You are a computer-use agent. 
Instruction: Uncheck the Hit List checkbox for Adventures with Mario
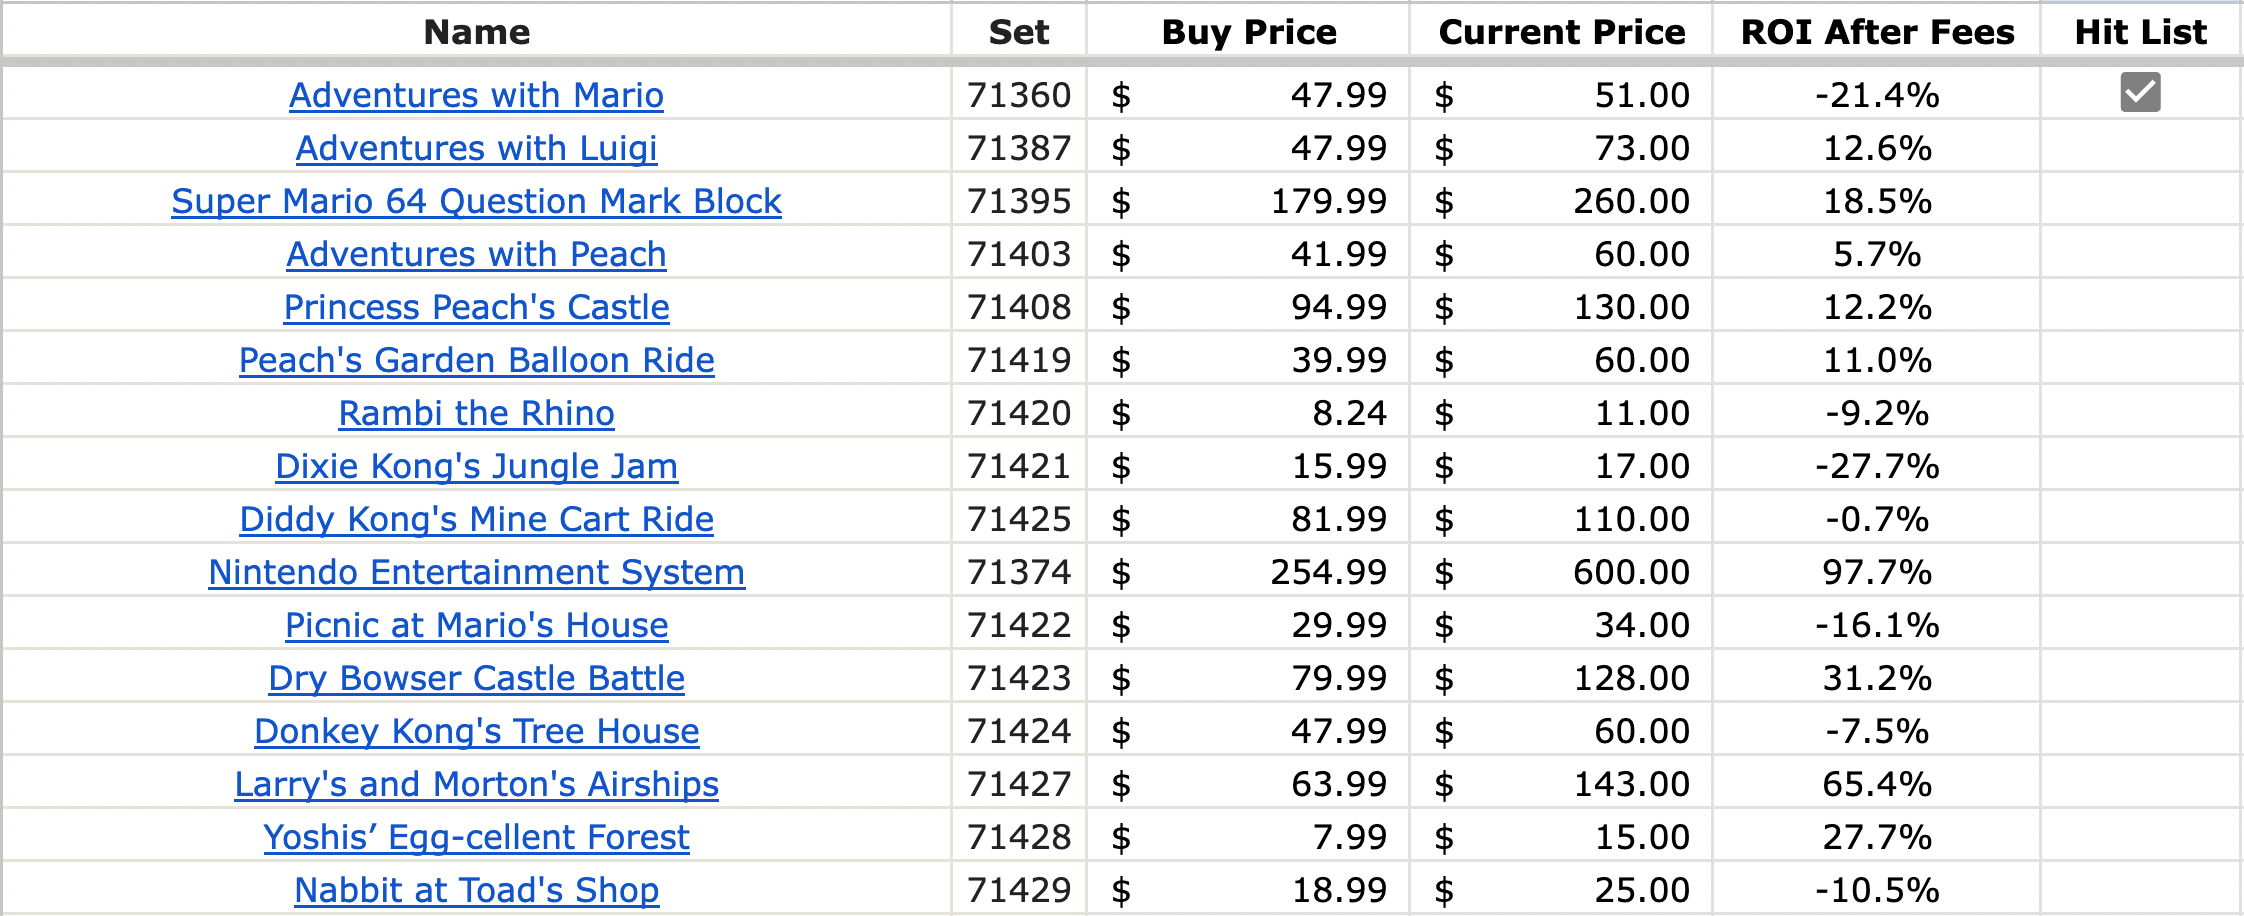click(x=2140, y=92)
